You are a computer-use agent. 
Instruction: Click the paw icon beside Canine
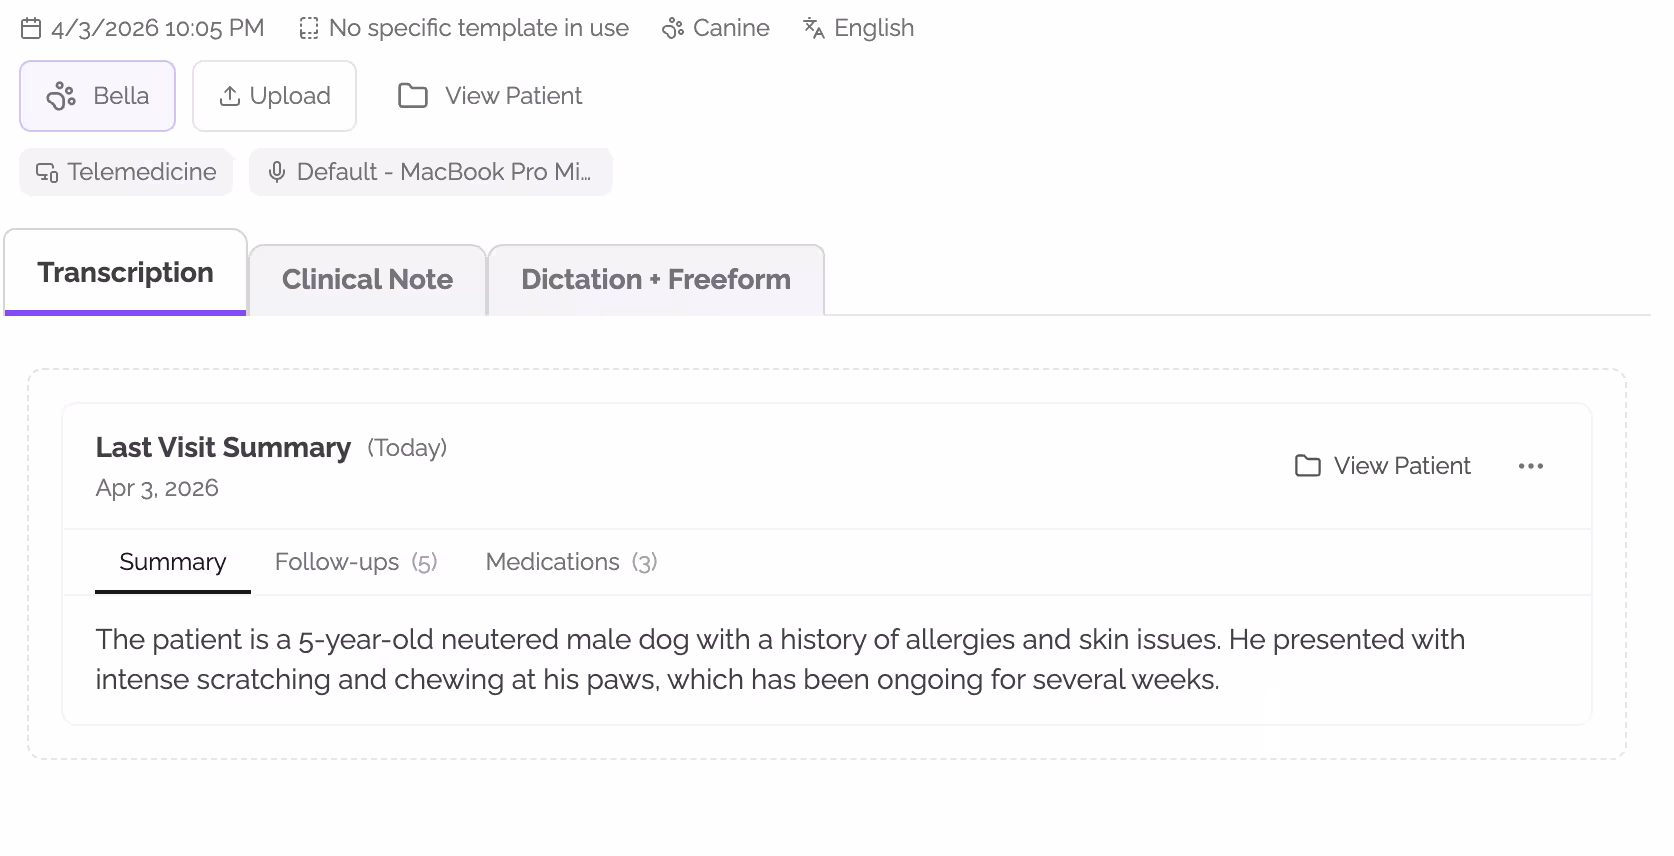(x=673, y=28)
